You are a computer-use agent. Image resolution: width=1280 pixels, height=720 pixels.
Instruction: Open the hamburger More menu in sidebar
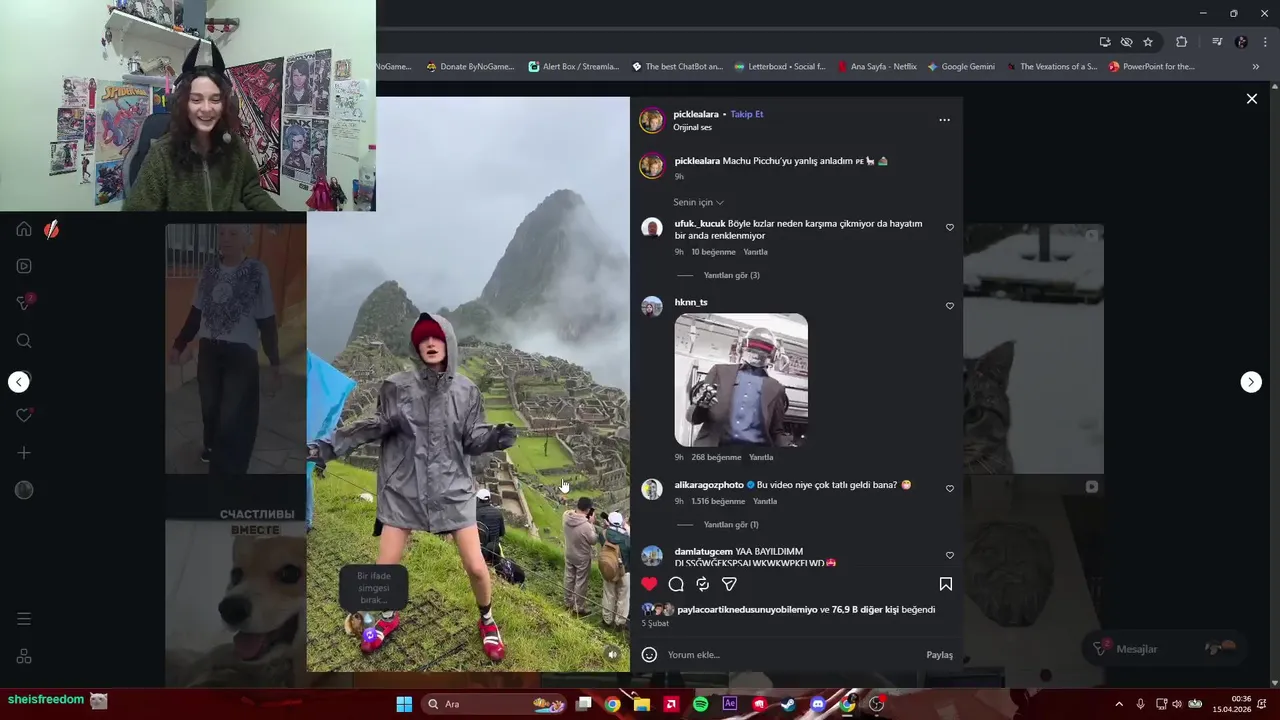click(24, 619)
